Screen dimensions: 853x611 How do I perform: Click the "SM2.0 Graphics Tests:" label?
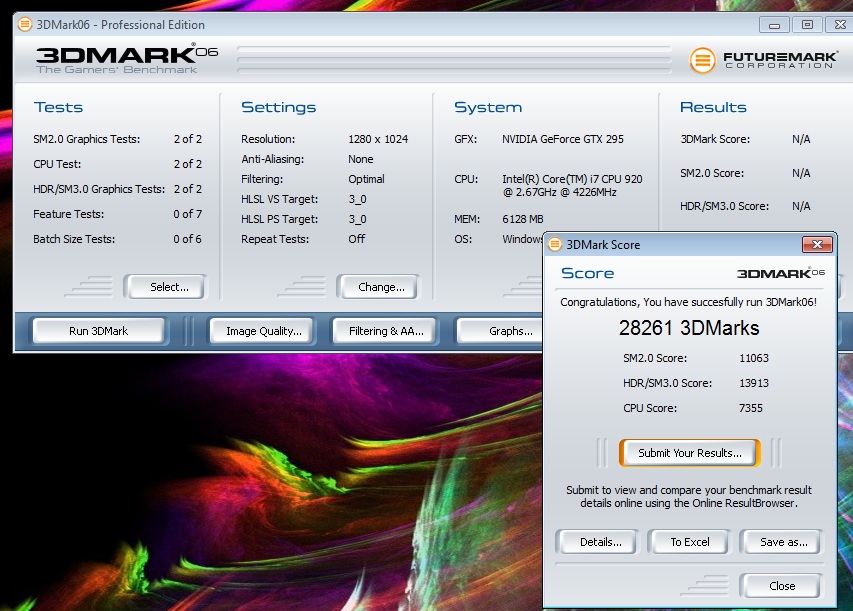click(x=86, y=139)
